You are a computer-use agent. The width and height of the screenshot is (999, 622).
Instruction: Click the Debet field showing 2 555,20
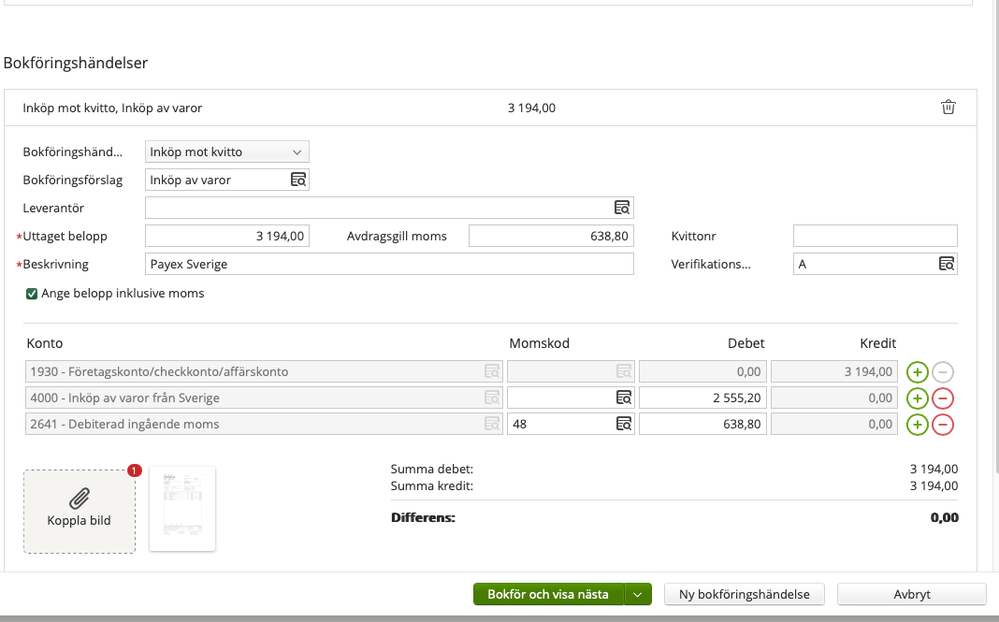(x=703, y=398)
